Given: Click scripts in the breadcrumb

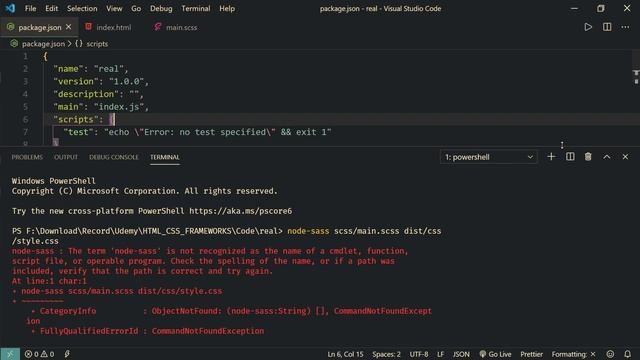Looking at the screenshot, I should 97,44.
